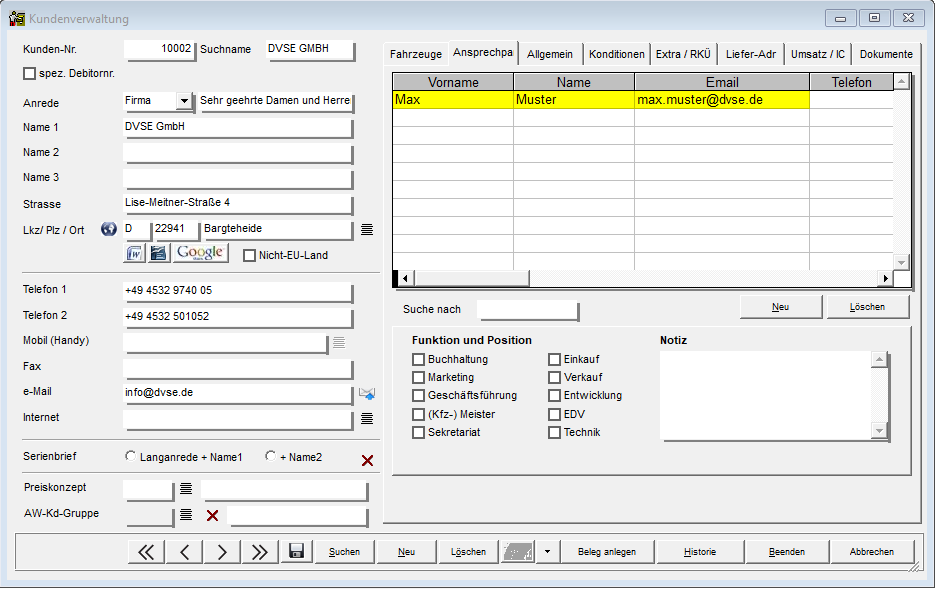Switch to the Konditionen tab
The height and width of the screenshot is (589, 935).
pos(617,54)
